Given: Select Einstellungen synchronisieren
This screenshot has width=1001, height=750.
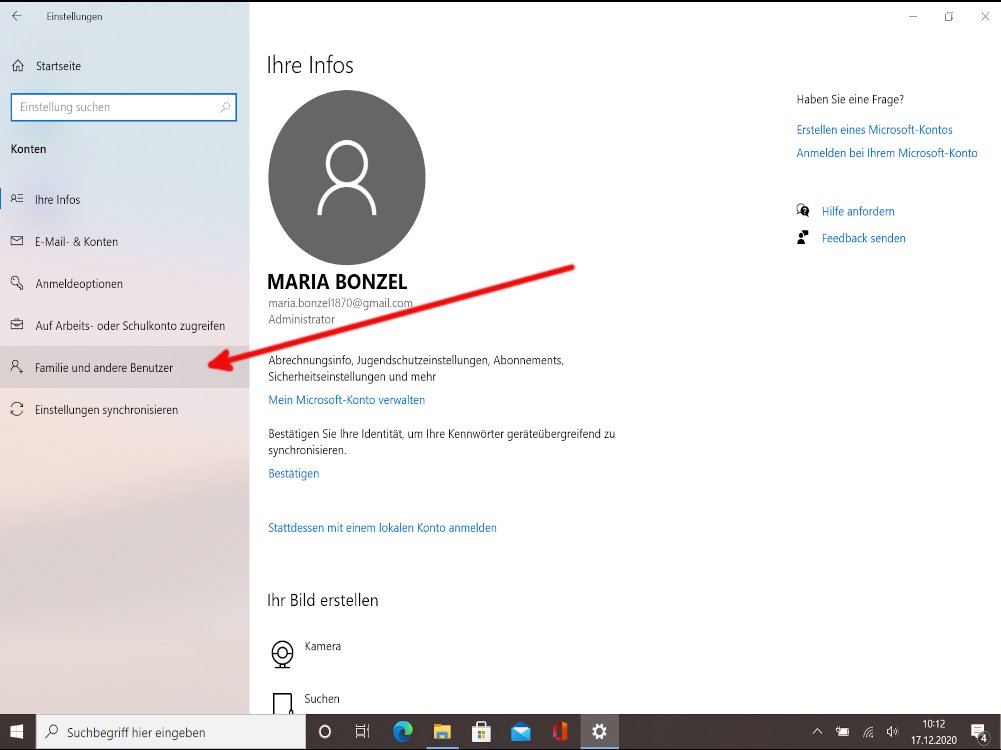Looking at the screenshot, I should pyautogui.click(x=106, y=410).
